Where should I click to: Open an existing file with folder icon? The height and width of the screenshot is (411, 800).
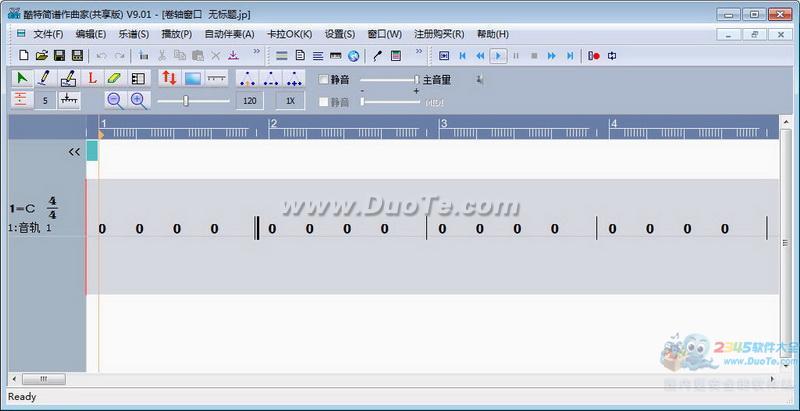pos(42,56)
